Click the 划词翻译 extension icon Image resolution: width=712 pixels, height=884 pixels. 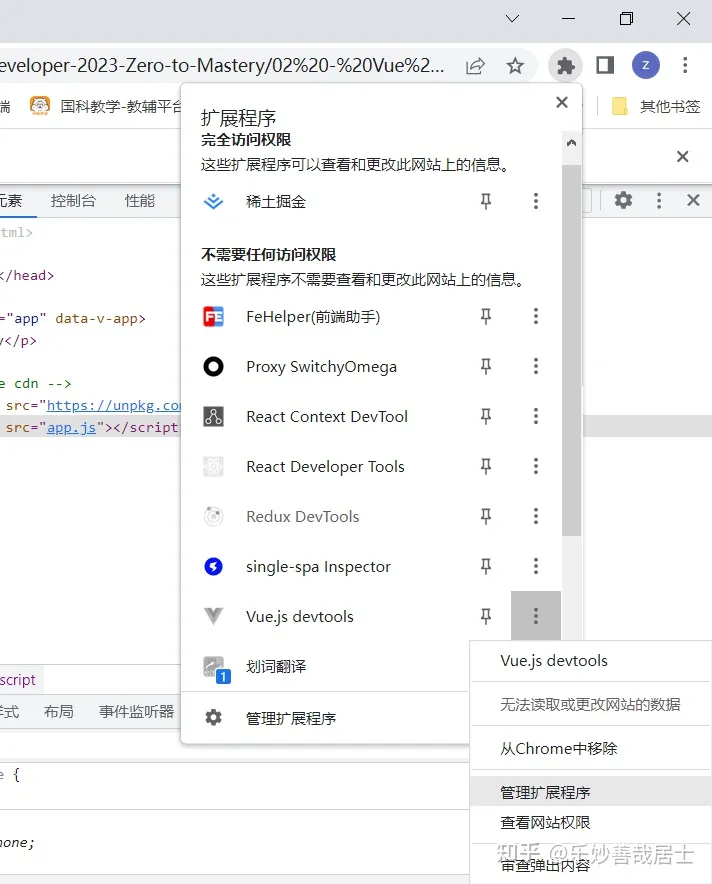coord(216,669)
